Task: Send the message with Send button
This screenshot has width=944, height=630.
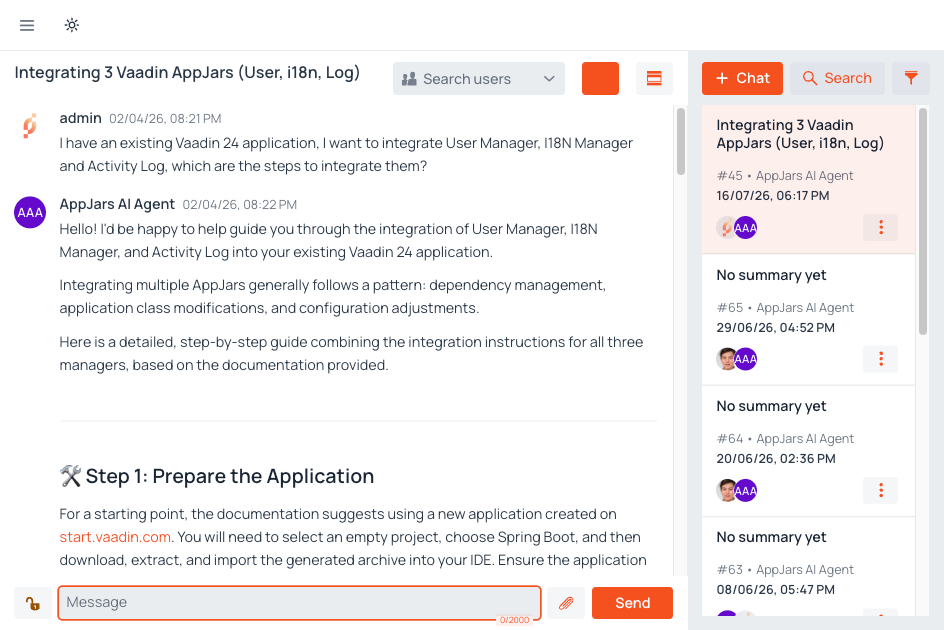Action: [x=632, y=603]
